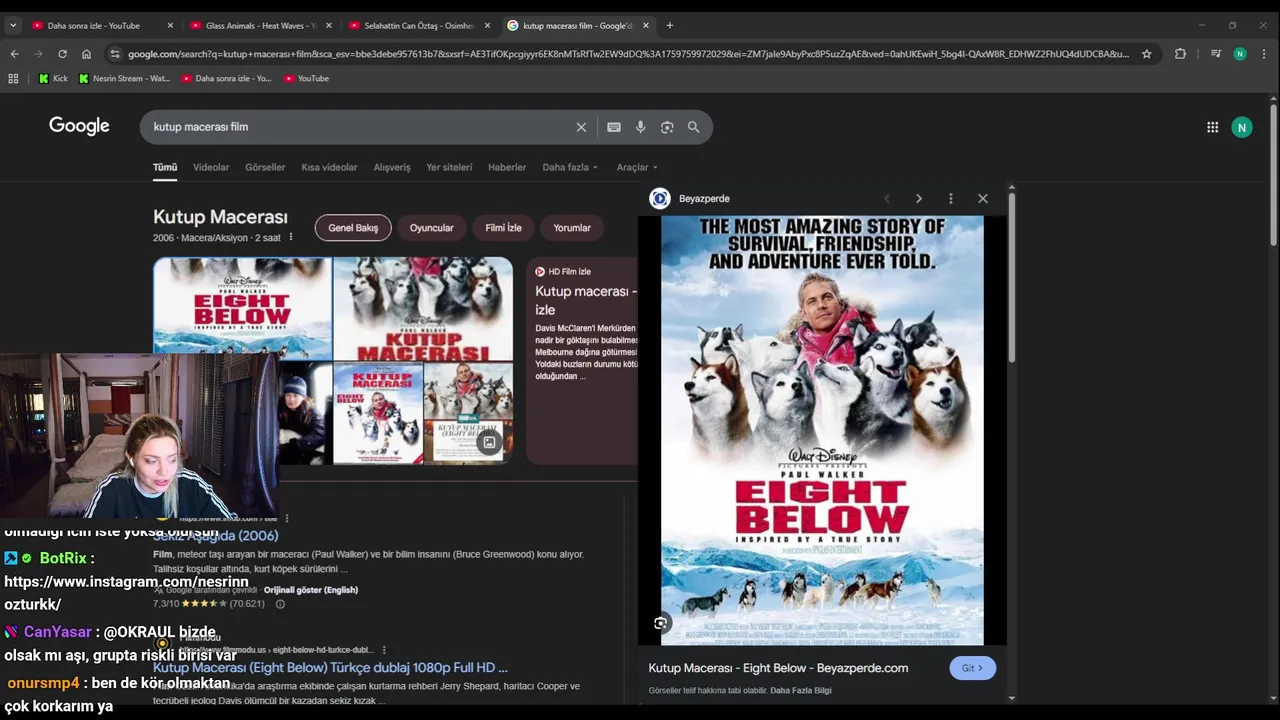Open Kutup Macerası - Eight Below - Beyazperde.com title
The height and width of the screenshot is (720, 1280).
point(778,668)
